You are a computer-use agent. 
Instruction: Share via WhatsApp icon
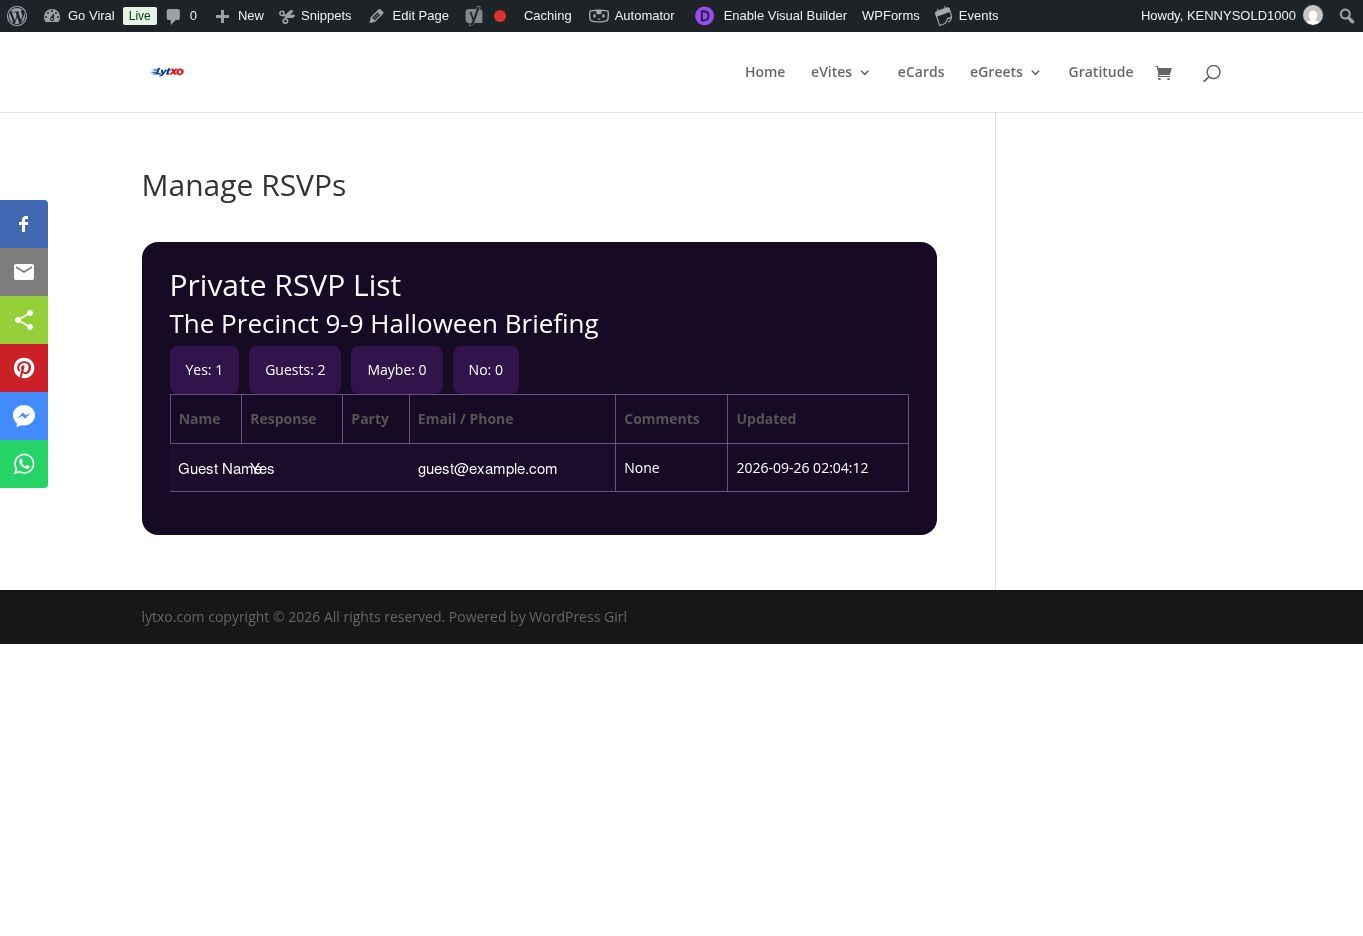[x=24, y=464]
